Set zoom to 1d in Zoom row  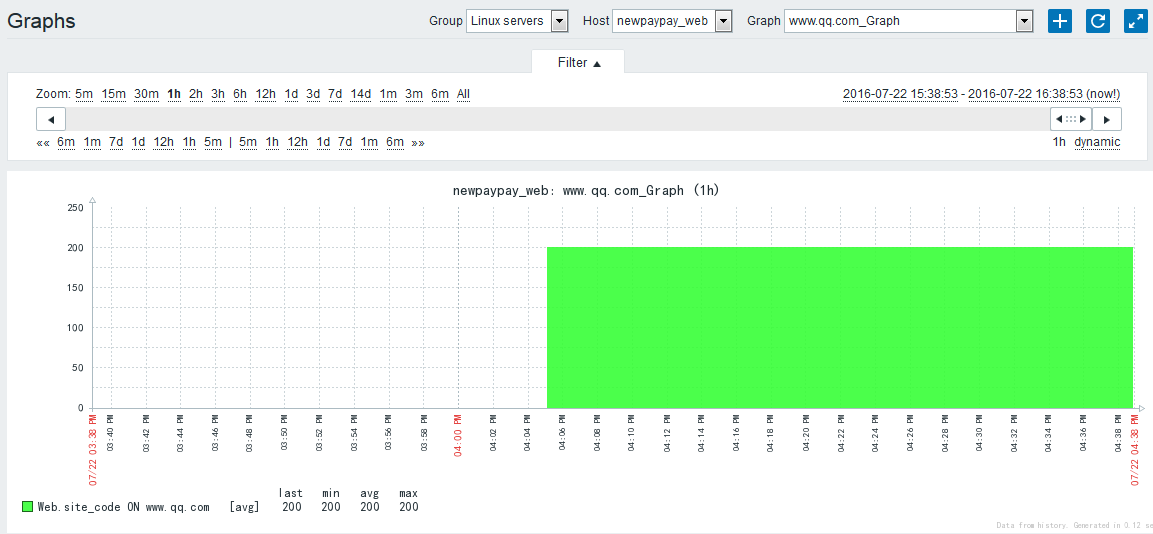point(291,94)
